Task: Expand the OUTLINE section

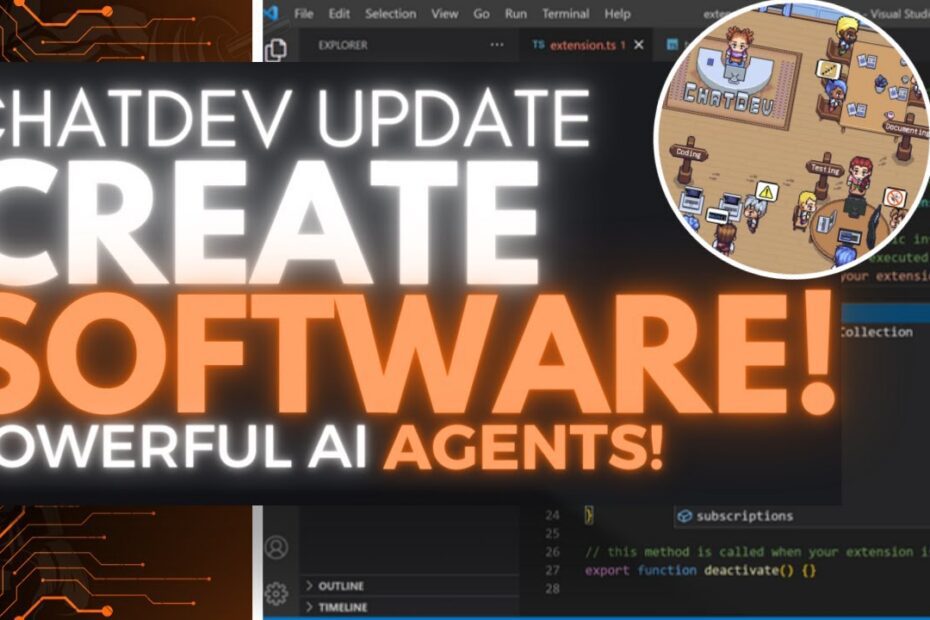Action: pos(409,586)
